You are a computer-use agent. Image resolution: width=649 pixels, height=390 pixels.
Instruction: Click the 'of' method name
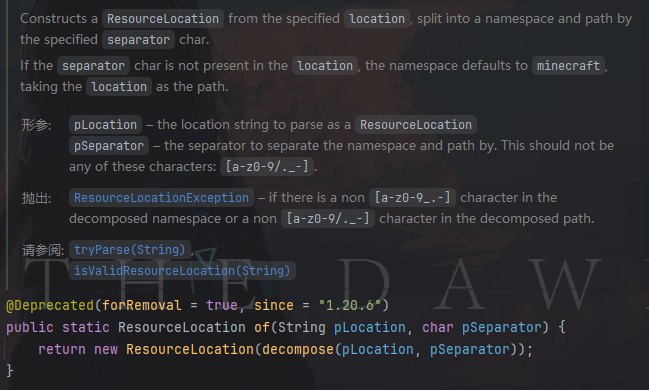coord(262,327)
